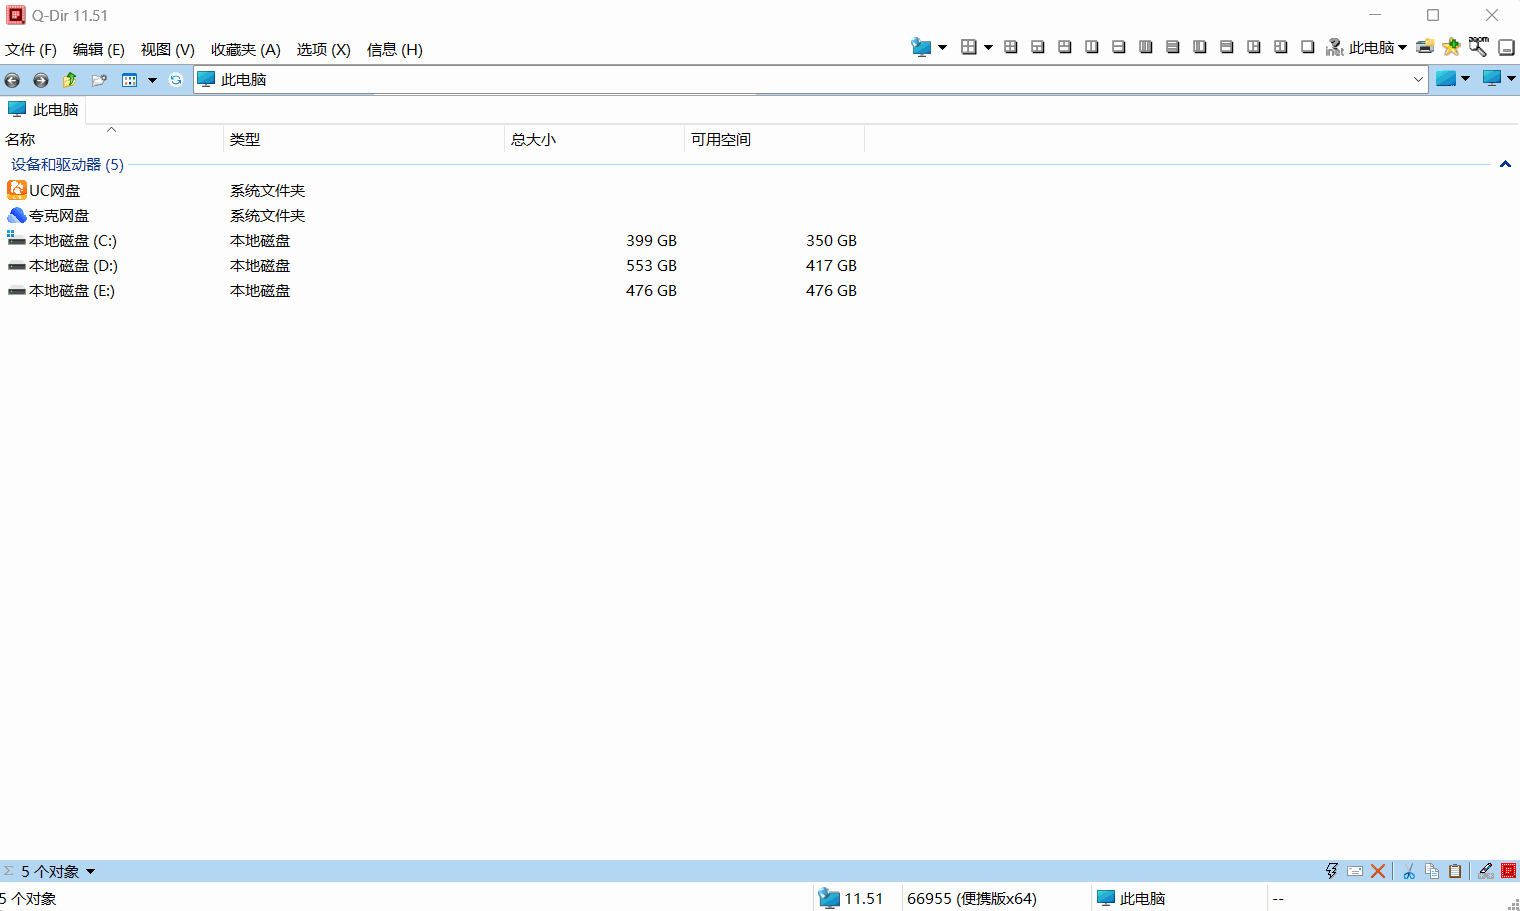Switch to three vertical columns layout
Image resolution: width=1520 pixels, height=911 pixels.
(x=1146, y=47)
